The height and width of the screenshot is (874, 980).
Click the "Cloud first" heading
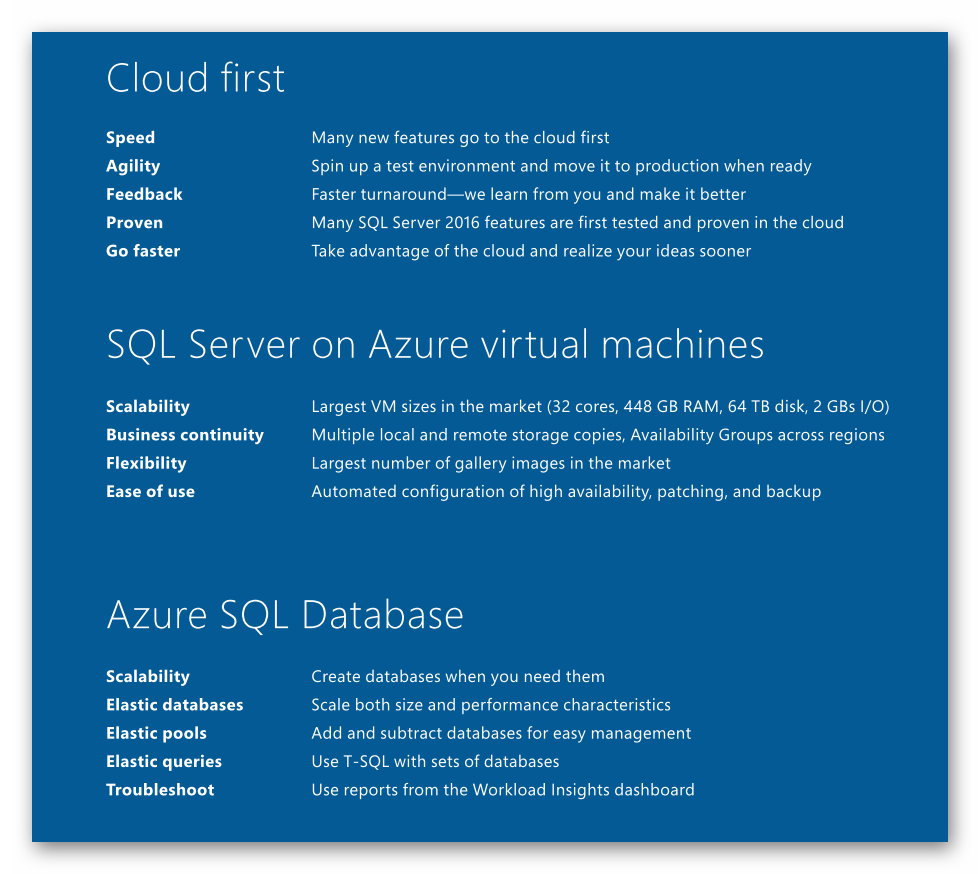pyautogui.click(x=195, y=79)
